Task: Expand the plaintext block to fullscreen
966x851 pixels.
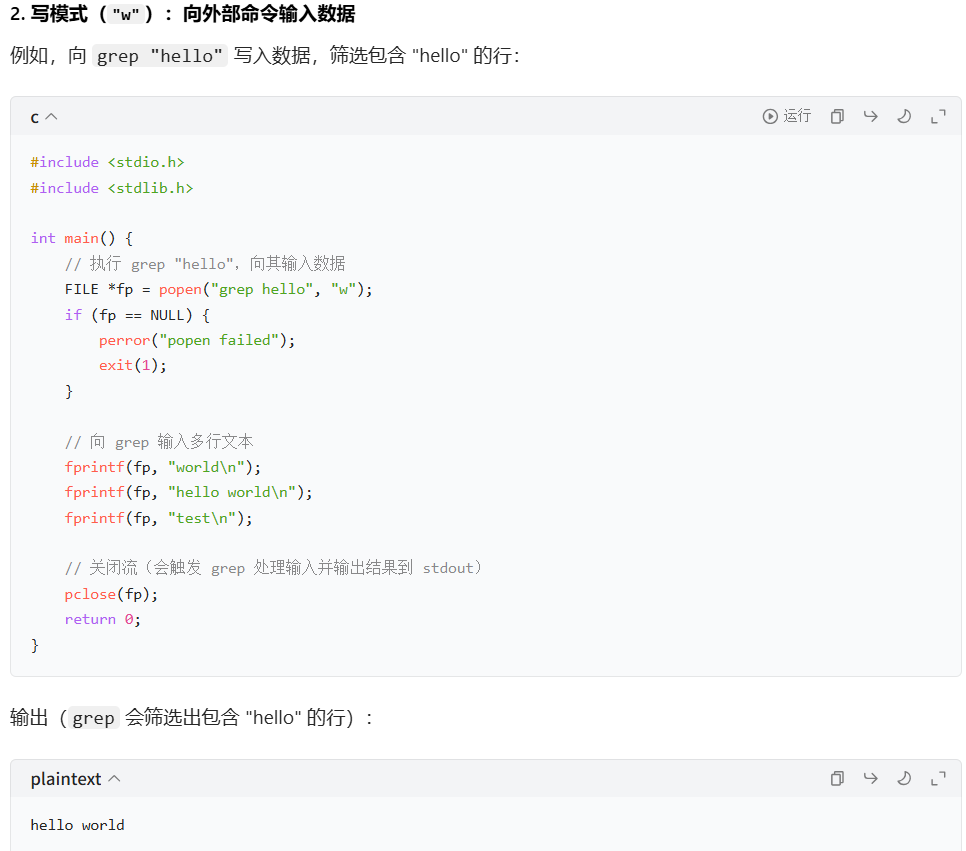Action: 938,779
